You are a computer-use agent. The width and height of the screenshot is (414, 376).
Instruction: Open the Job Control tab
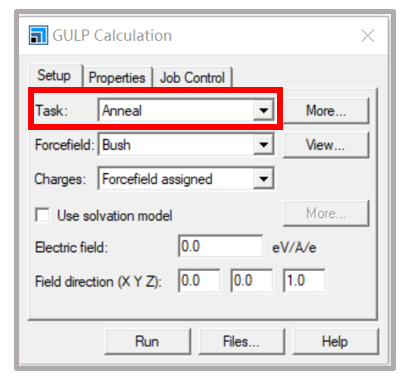192,78
